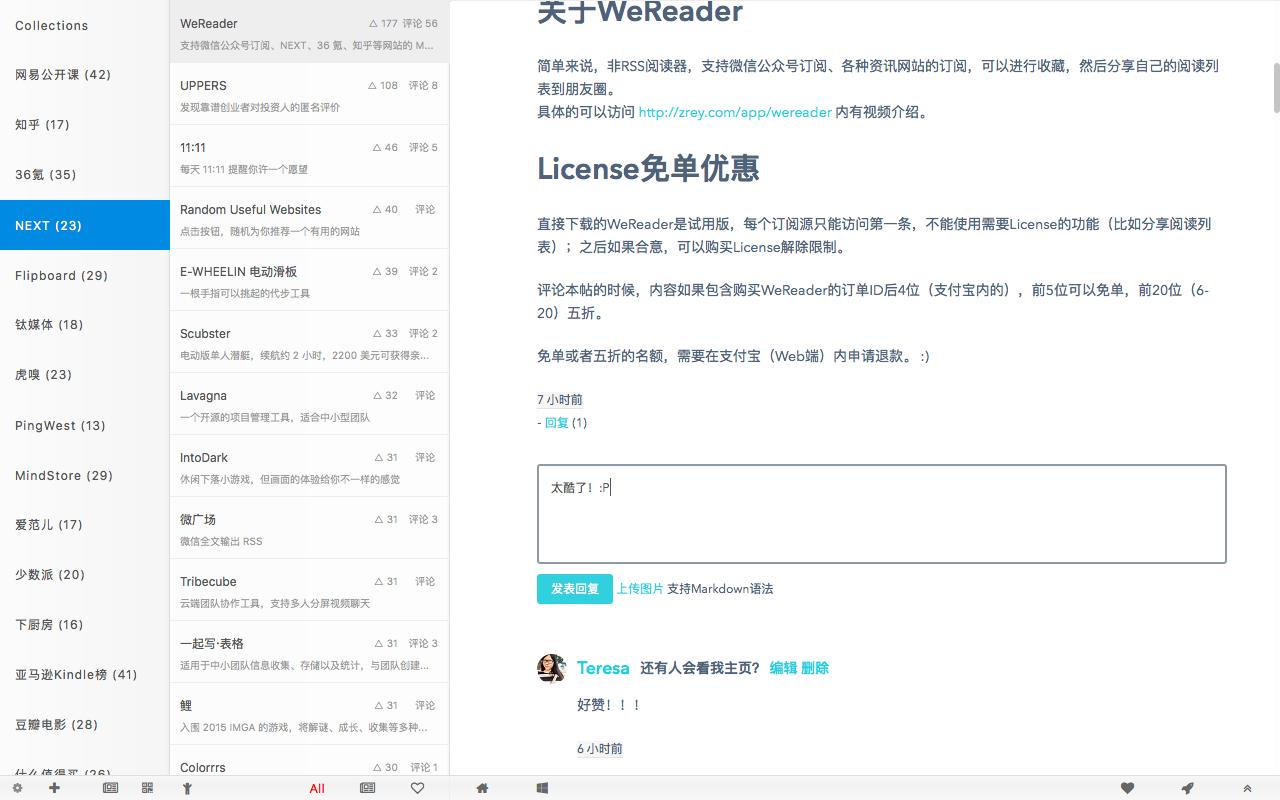Click the upvote count 177 on WeReader
The width and height of the screenshot is (1280, 800).
[x=383, y=23]
